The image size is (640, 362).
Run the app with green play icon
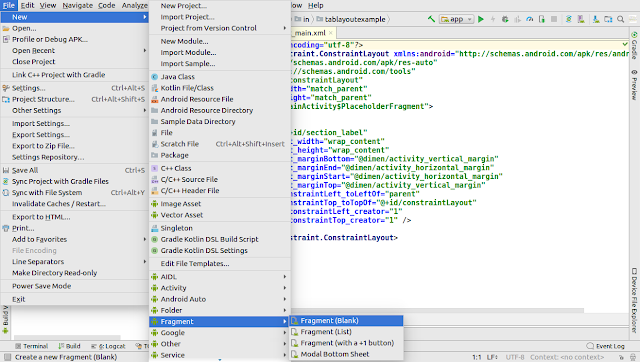(x=481, y=19)
